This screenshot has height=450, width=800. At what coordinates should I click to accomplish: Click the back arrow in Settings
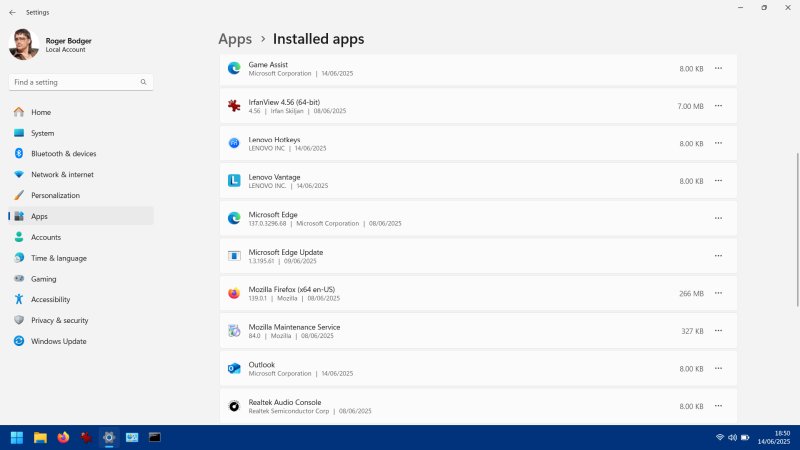point(12,12)
